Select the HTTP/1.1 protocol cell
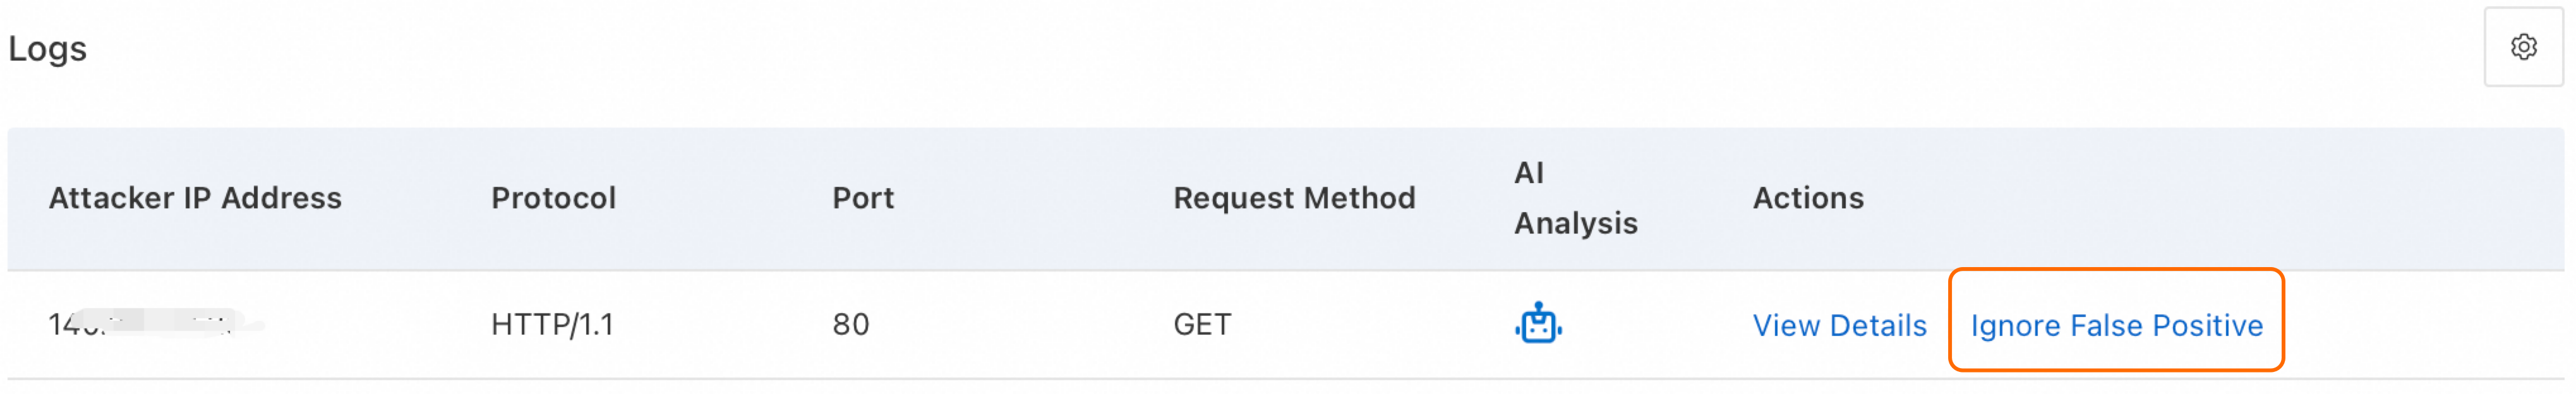Viewport: 2576px width, 394px height. tap(552, 324)
